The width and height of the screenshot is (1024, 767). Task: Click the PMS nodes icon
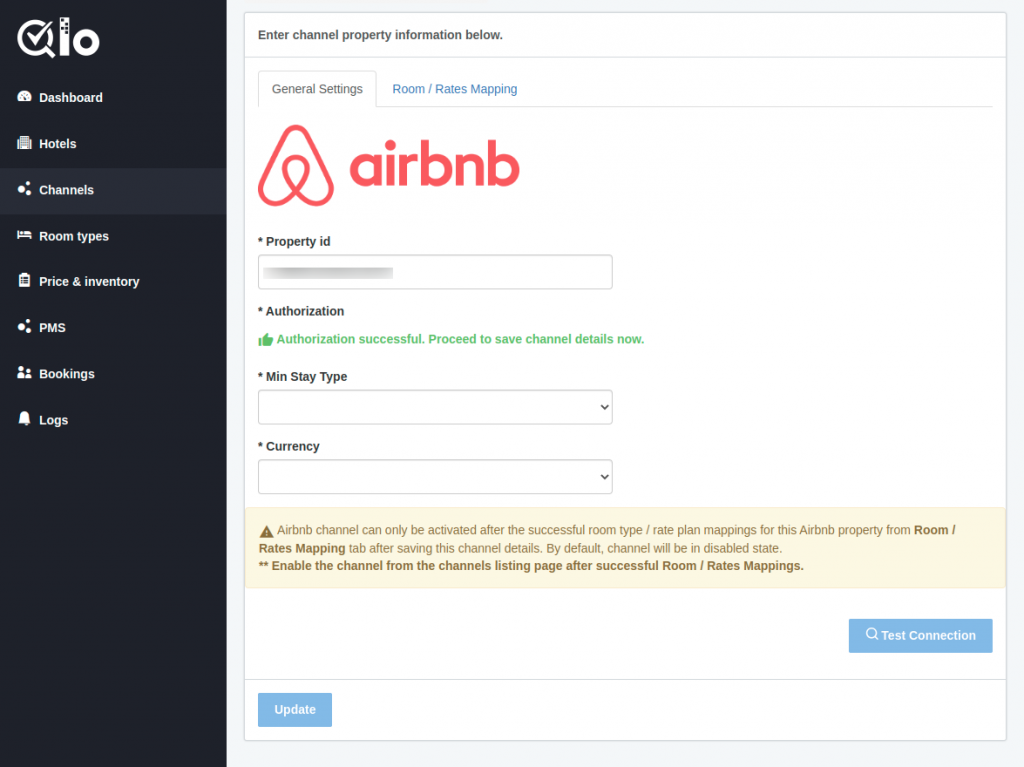pos(24,327)
